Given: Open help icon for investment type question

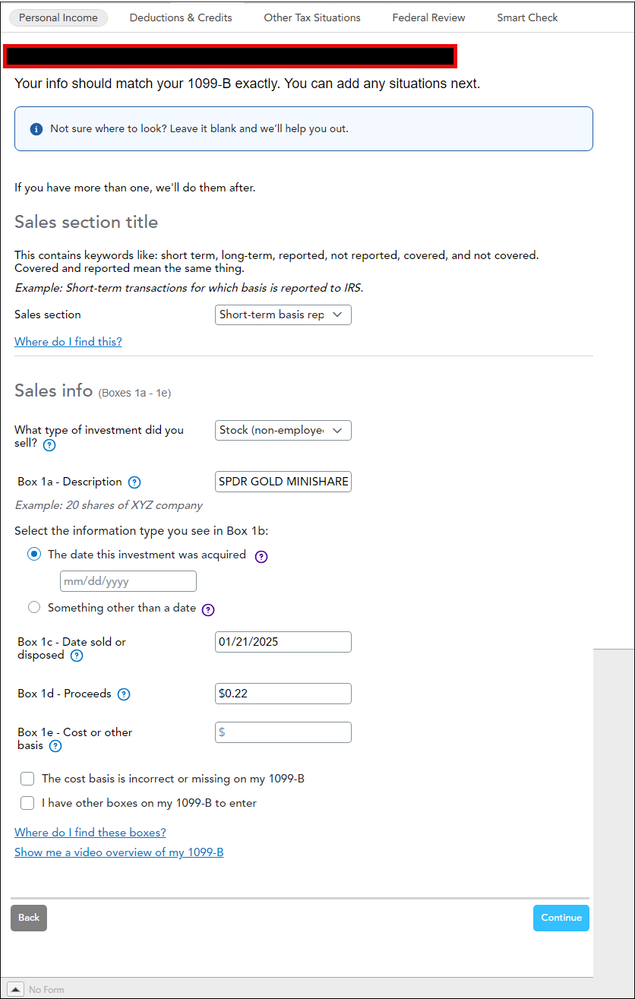Looking at the screenshot, I should tap(49, 445).
